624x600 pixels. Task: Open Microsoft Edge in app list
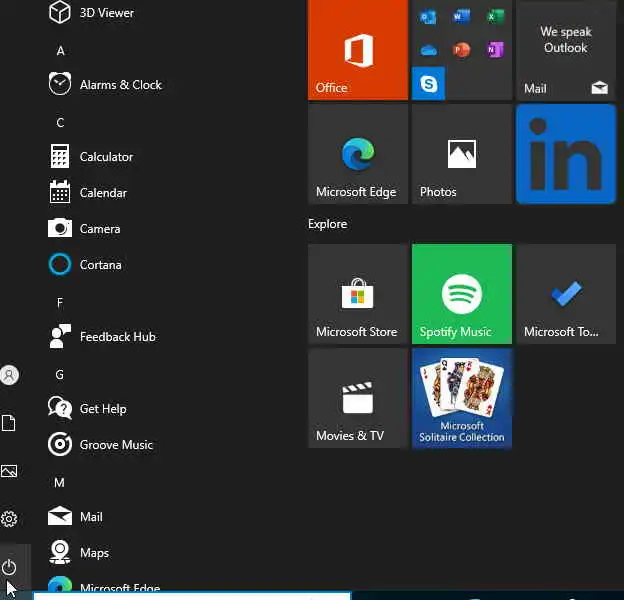[104, 584]
